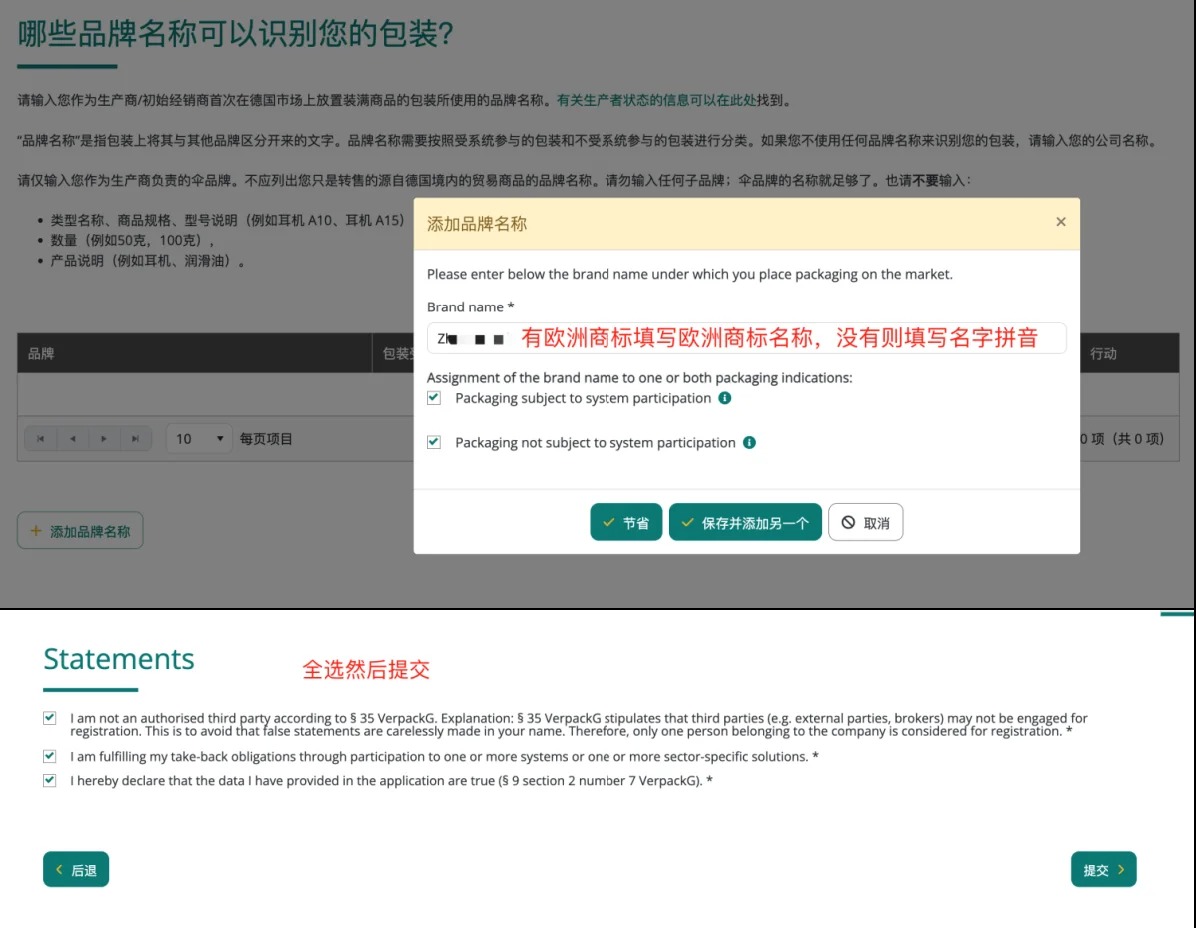The image size is (1196, 928).
Task: Toggle Packaging subject to system participation checkbox
Action: (x=434, y=398)
